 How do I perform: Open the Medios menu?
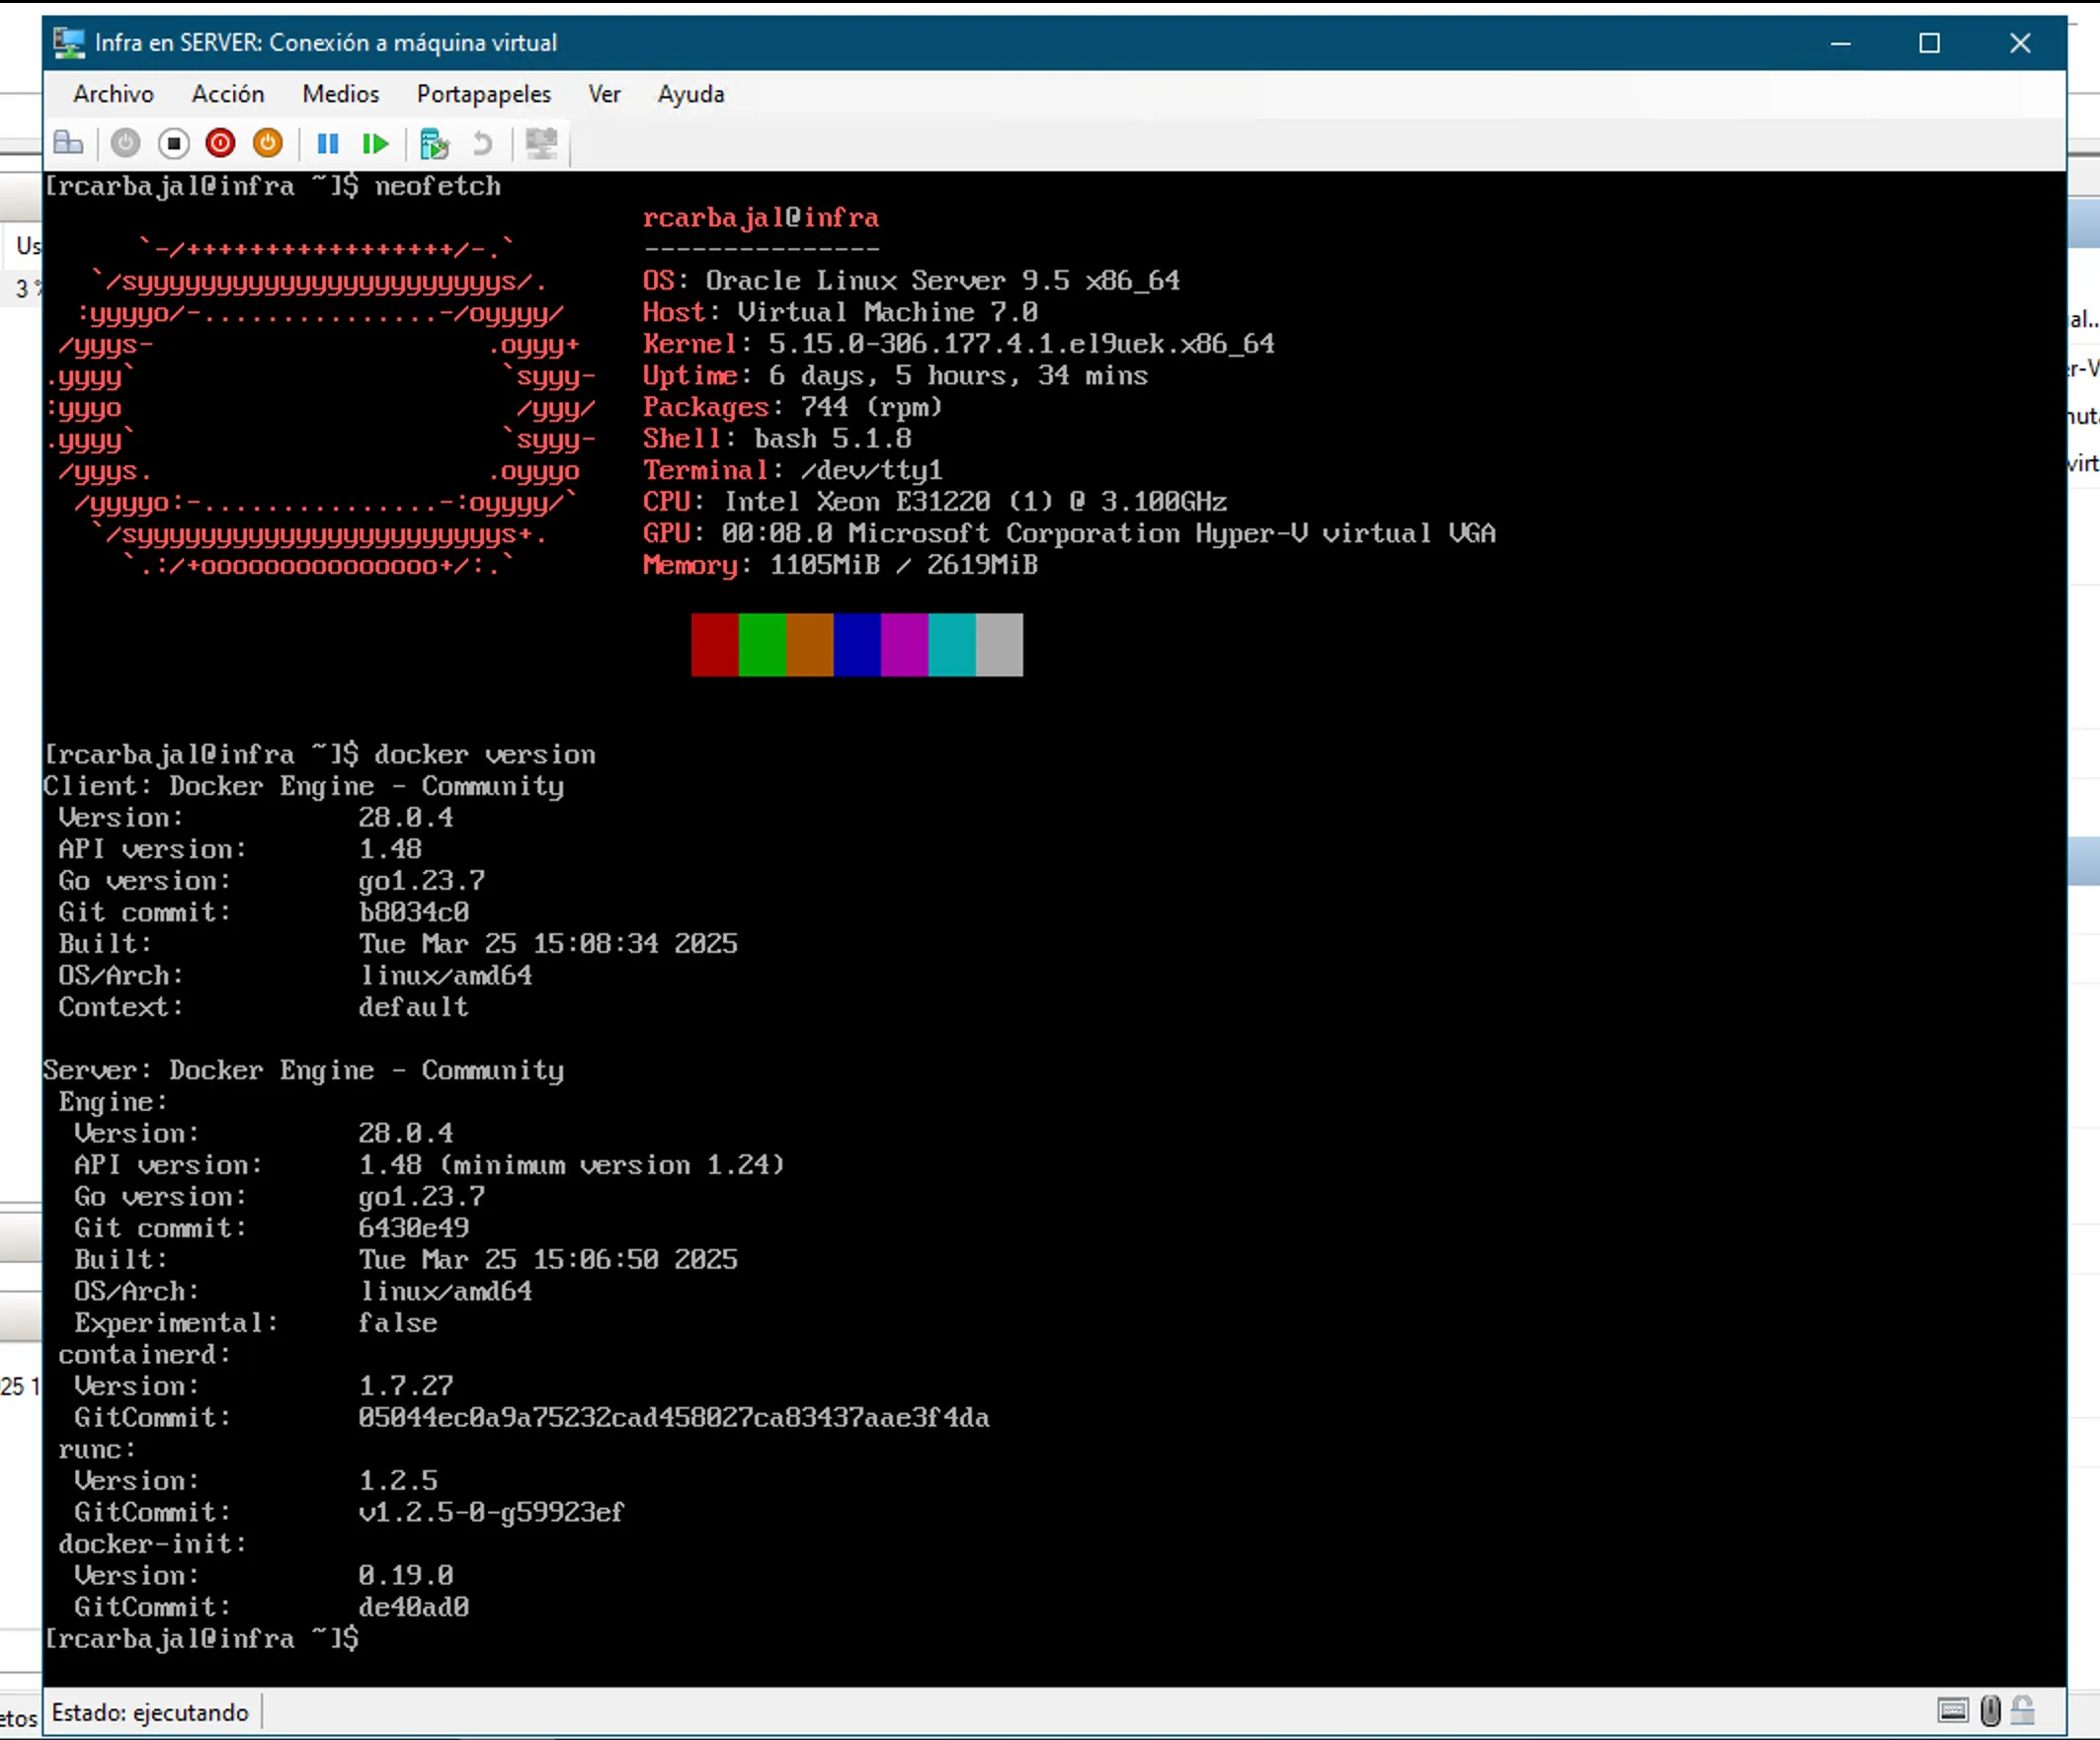340,94
